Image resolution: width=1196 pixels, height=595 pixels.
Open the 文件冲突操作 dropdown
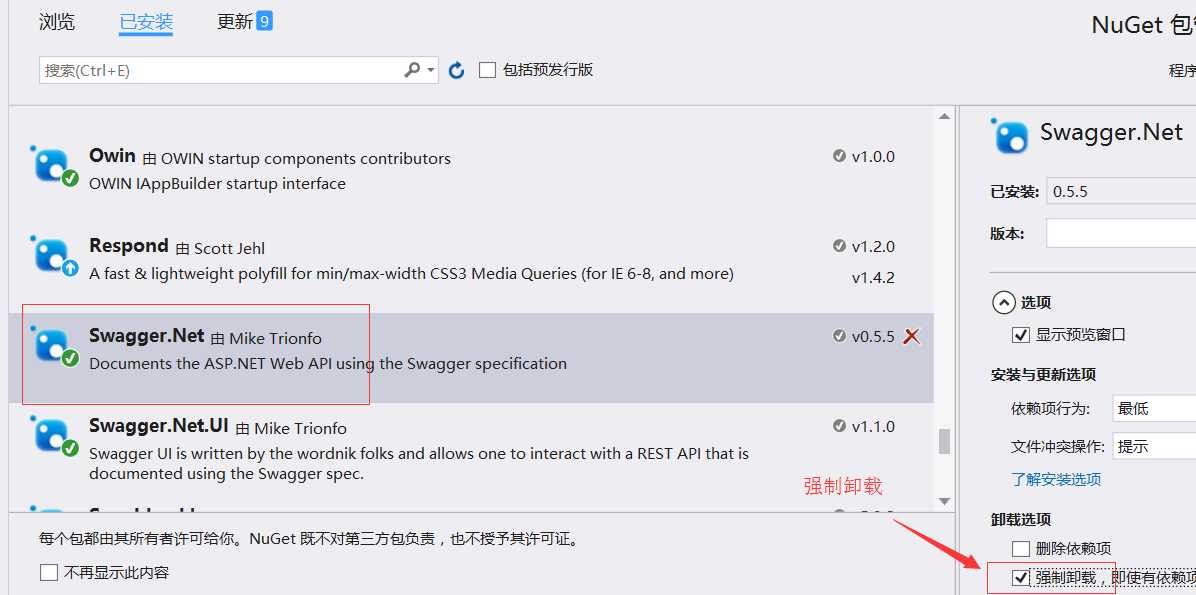1154,446
